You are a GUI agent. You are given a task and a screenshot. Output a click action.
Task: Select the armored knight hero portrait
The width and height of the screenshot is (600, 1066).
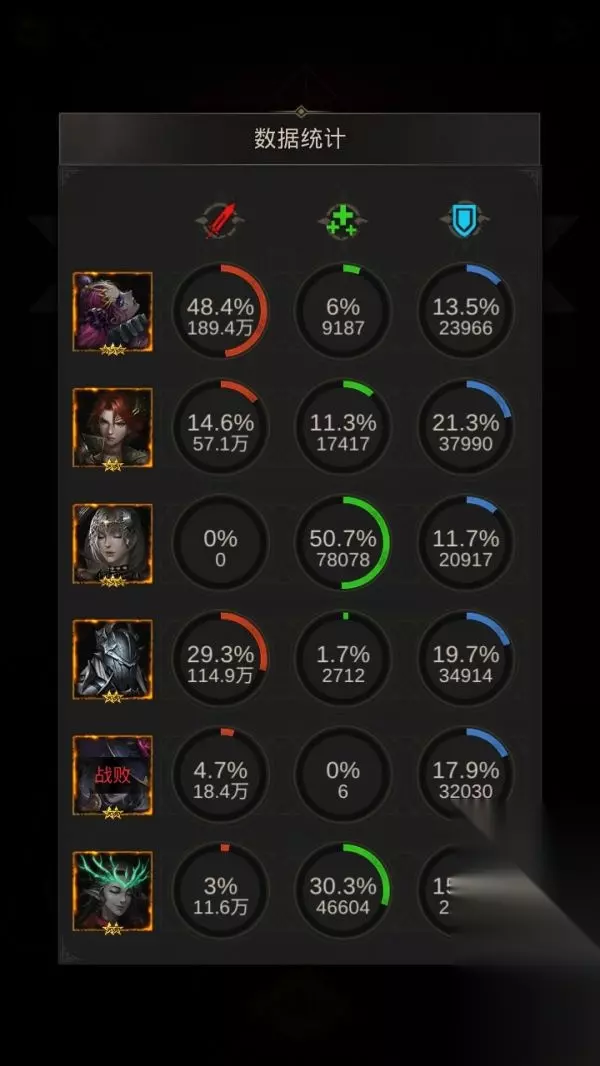click(113, 659)
